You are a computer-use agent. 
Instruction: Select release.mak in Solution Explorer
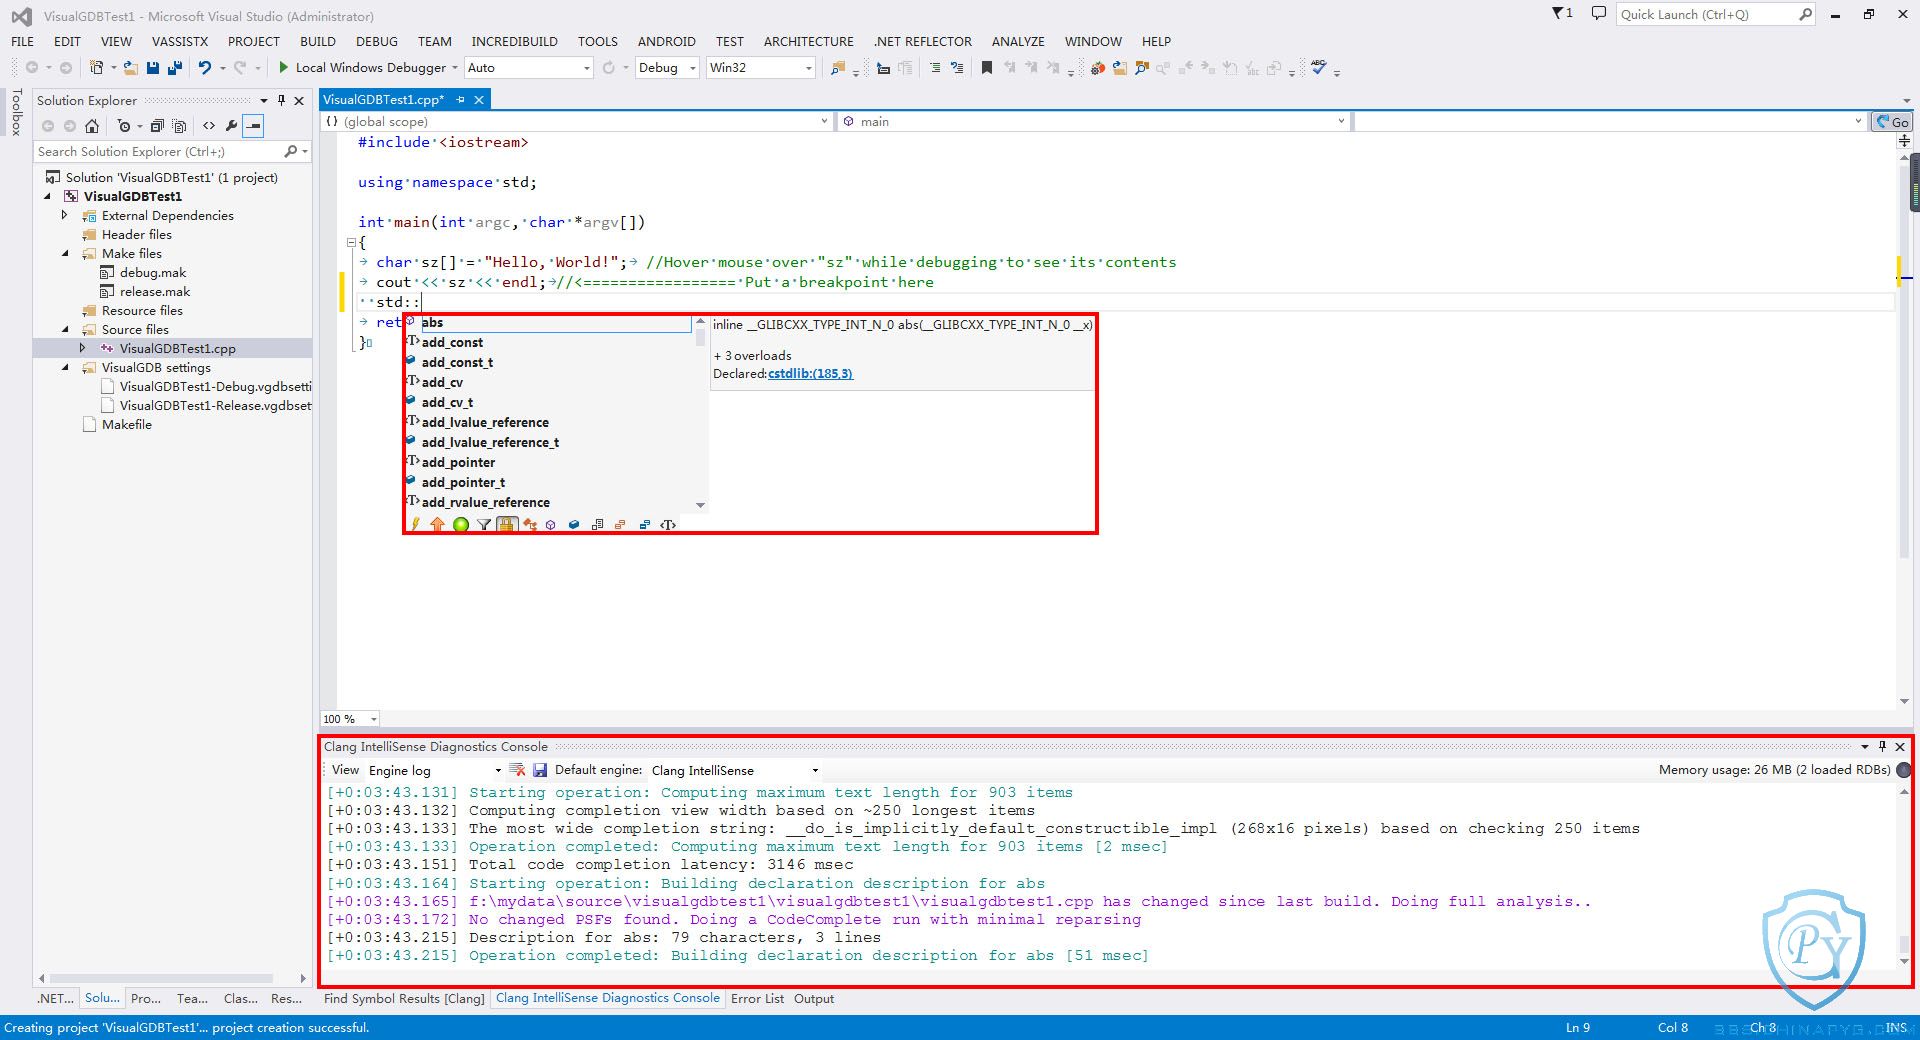pyautogui.click(x=154, y=291)
